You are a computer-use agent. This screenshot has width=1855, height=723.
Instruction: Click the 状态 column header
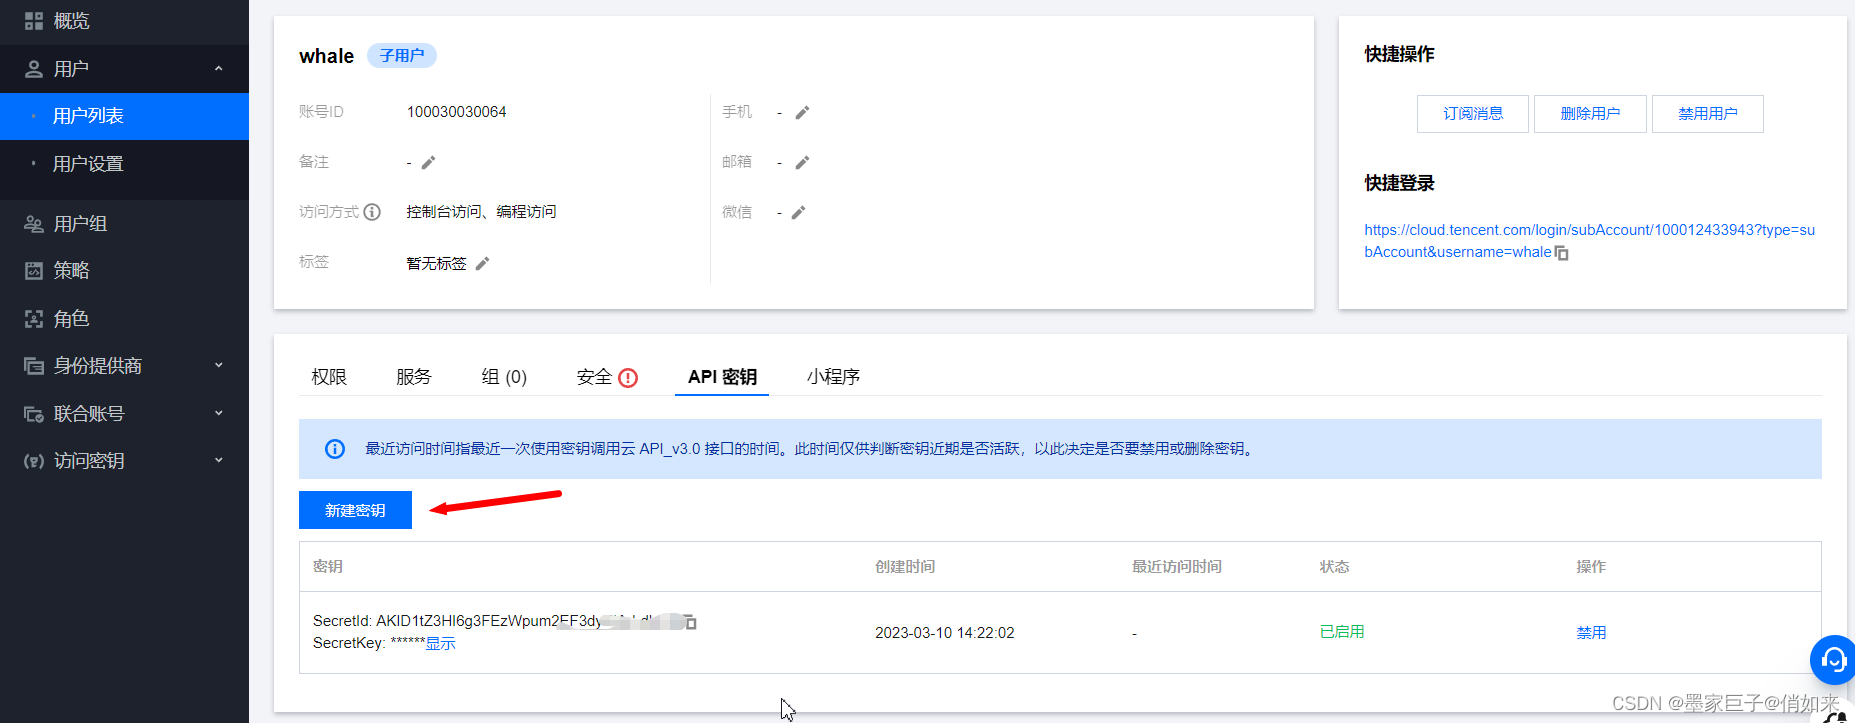[x=1334, y=567]
